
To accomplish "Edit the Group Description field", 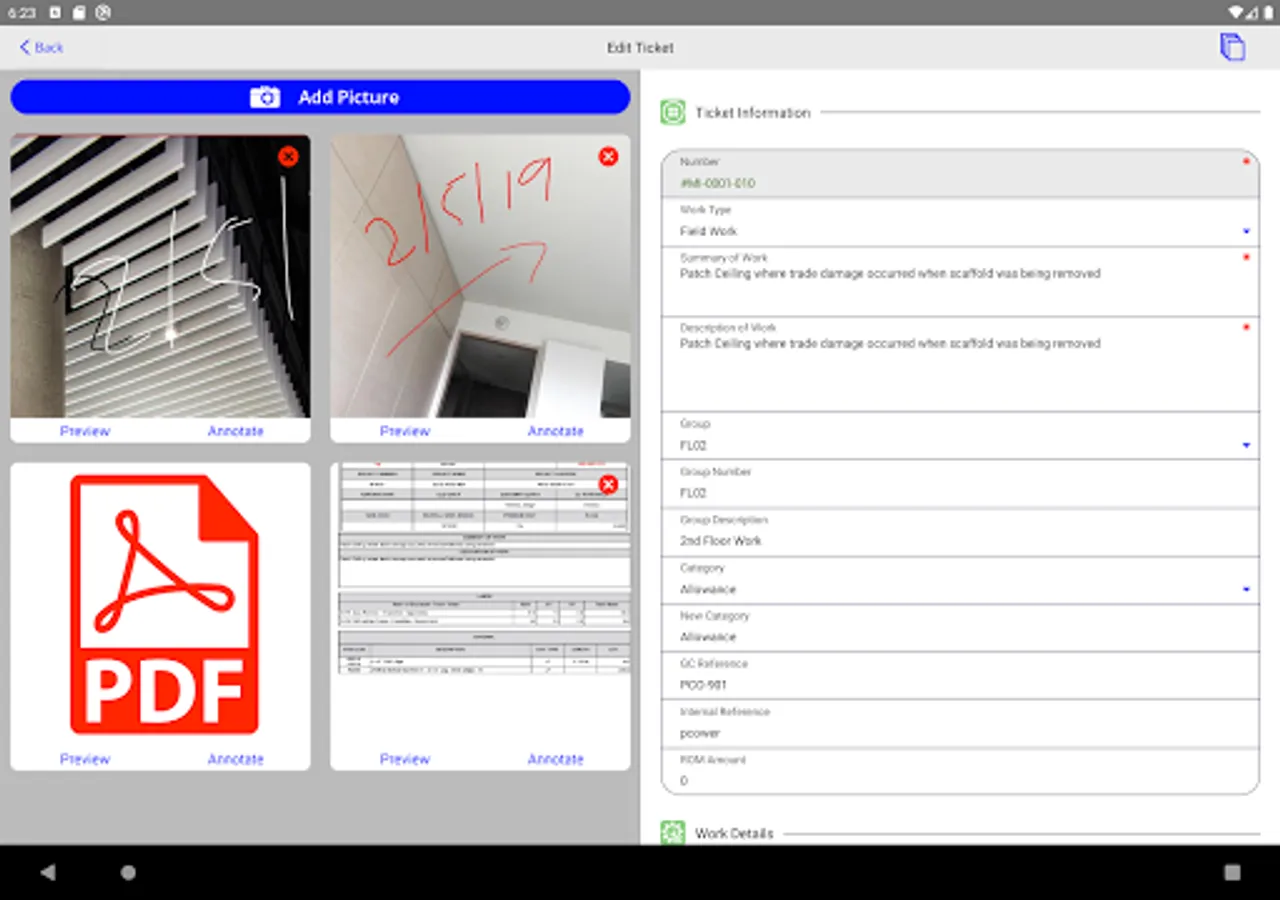I will 960,532.
